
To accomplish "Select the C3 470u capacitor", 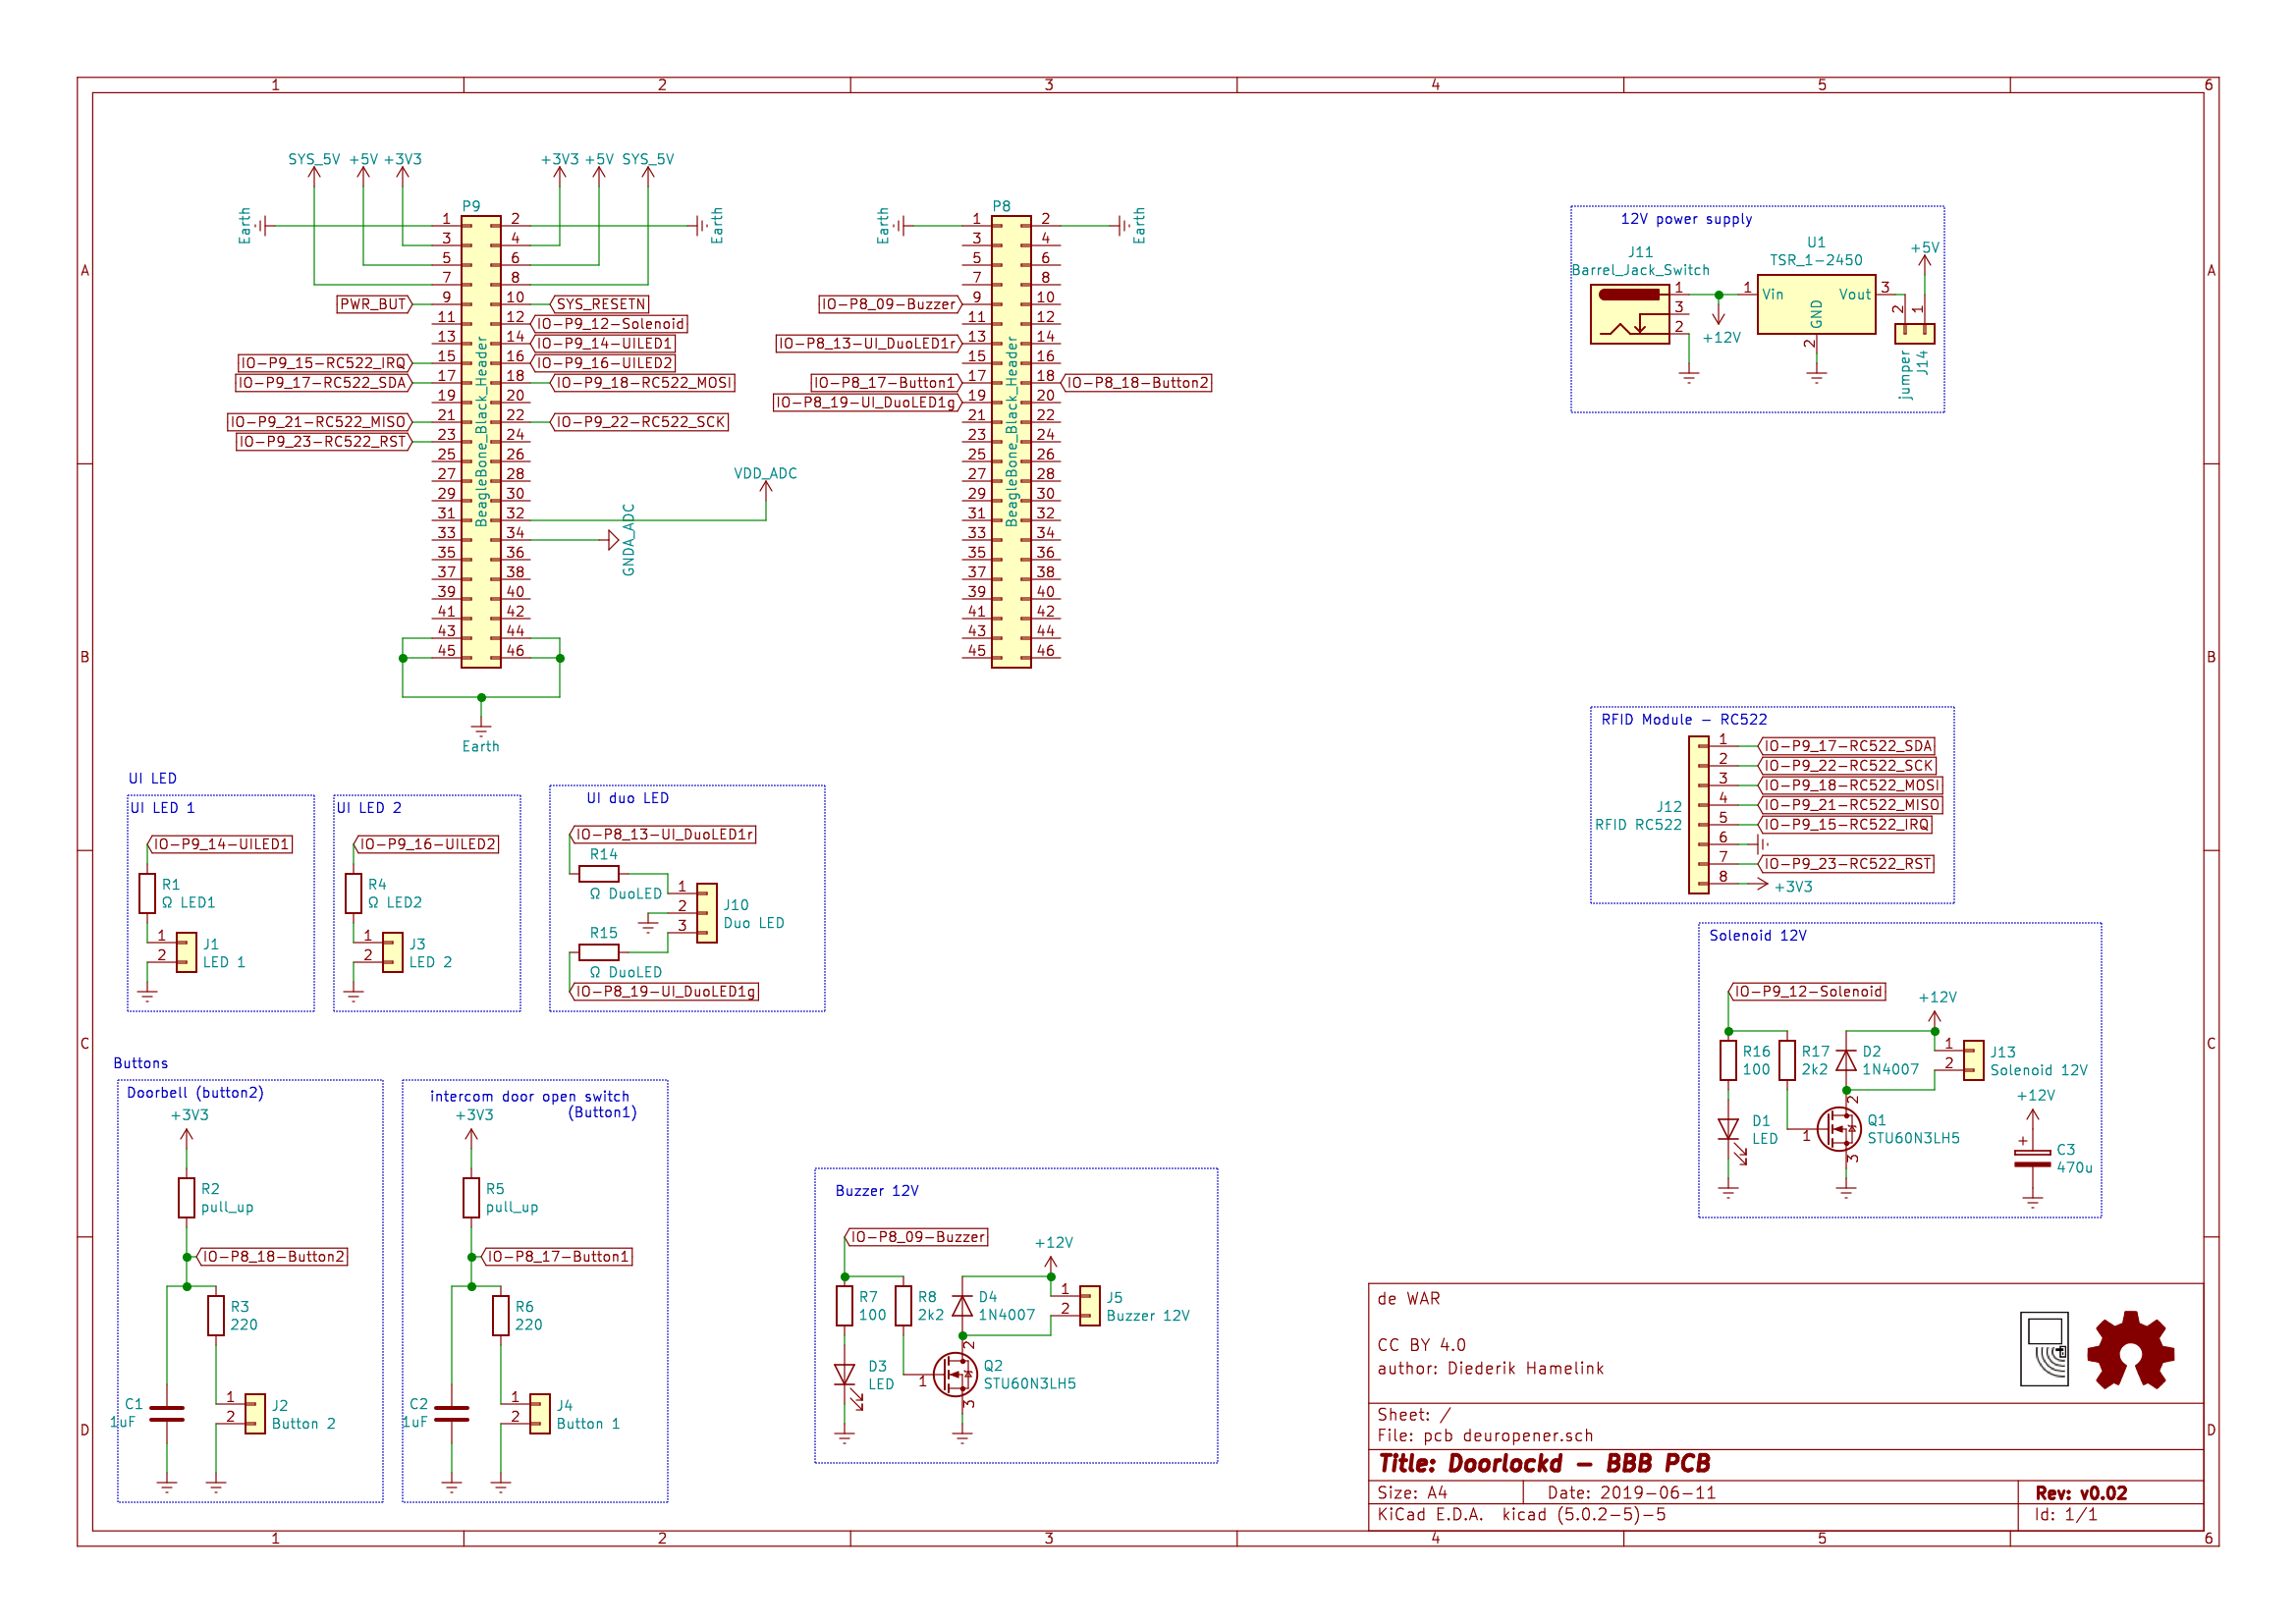I will point(2032,1159).
